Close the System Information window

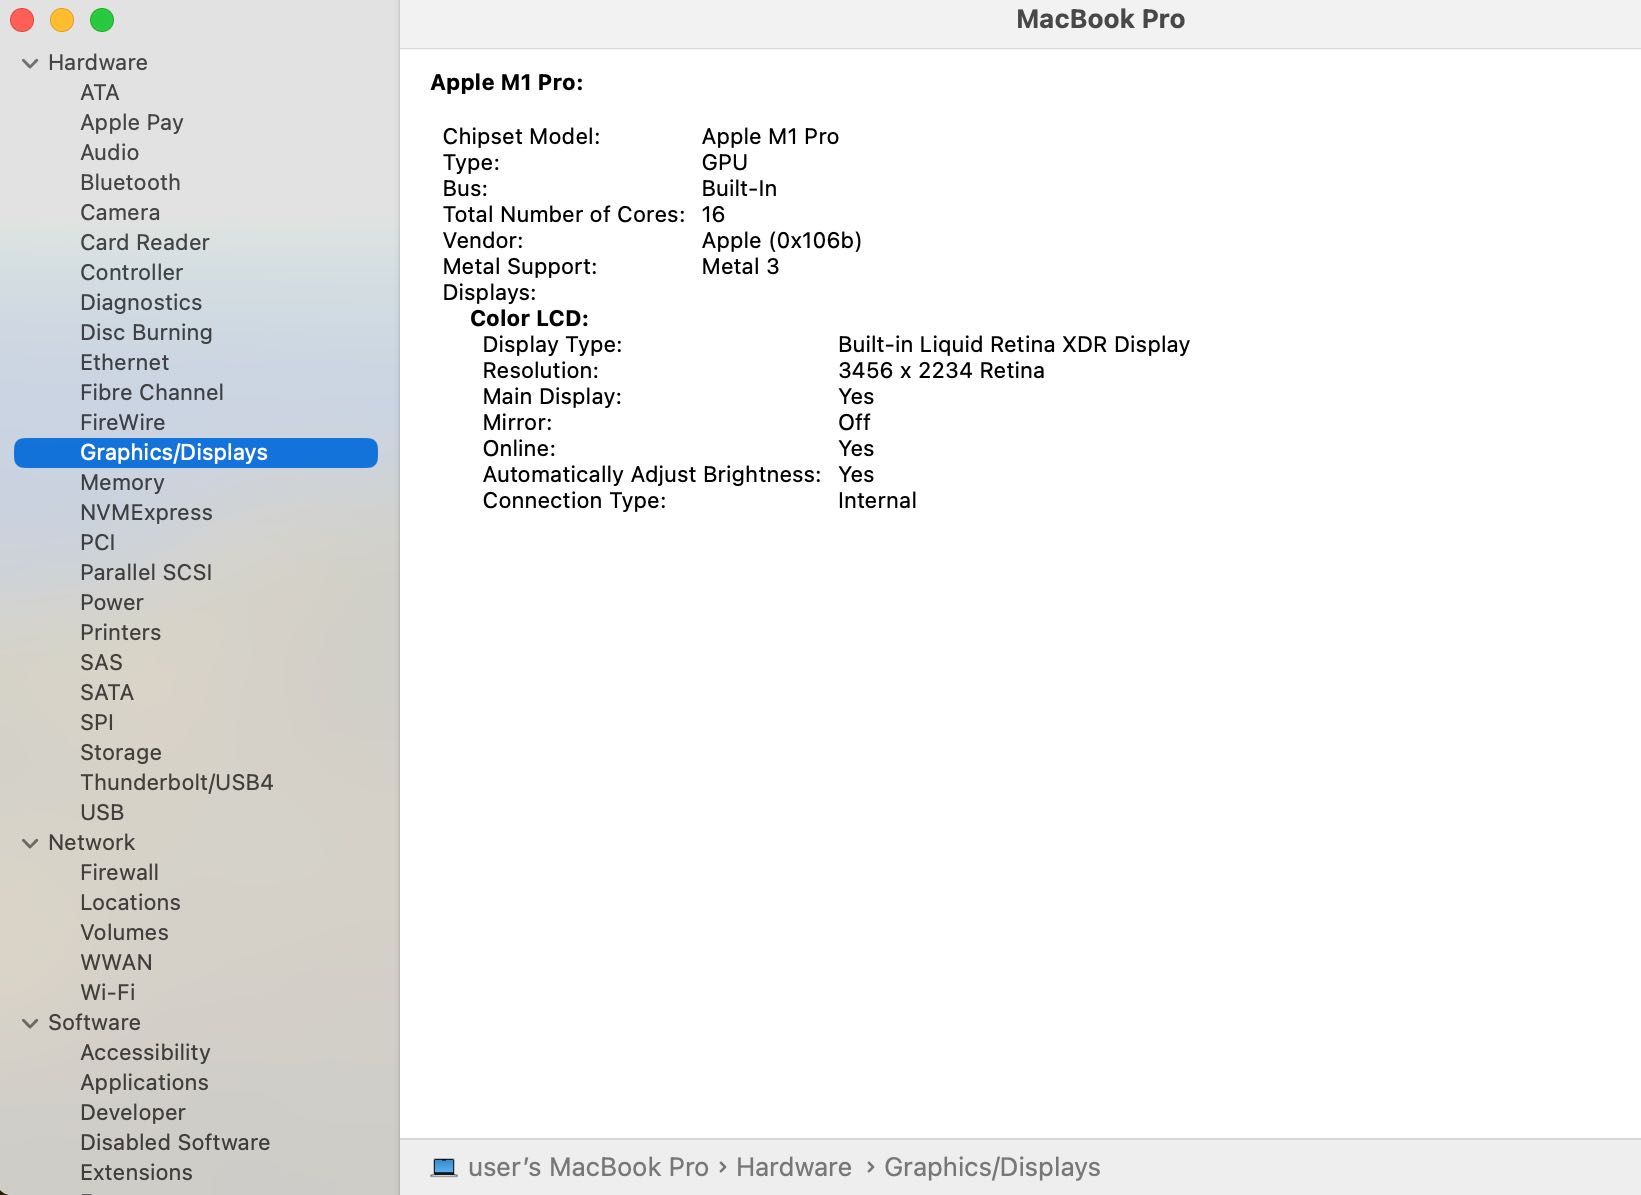[x=22, y=20]
